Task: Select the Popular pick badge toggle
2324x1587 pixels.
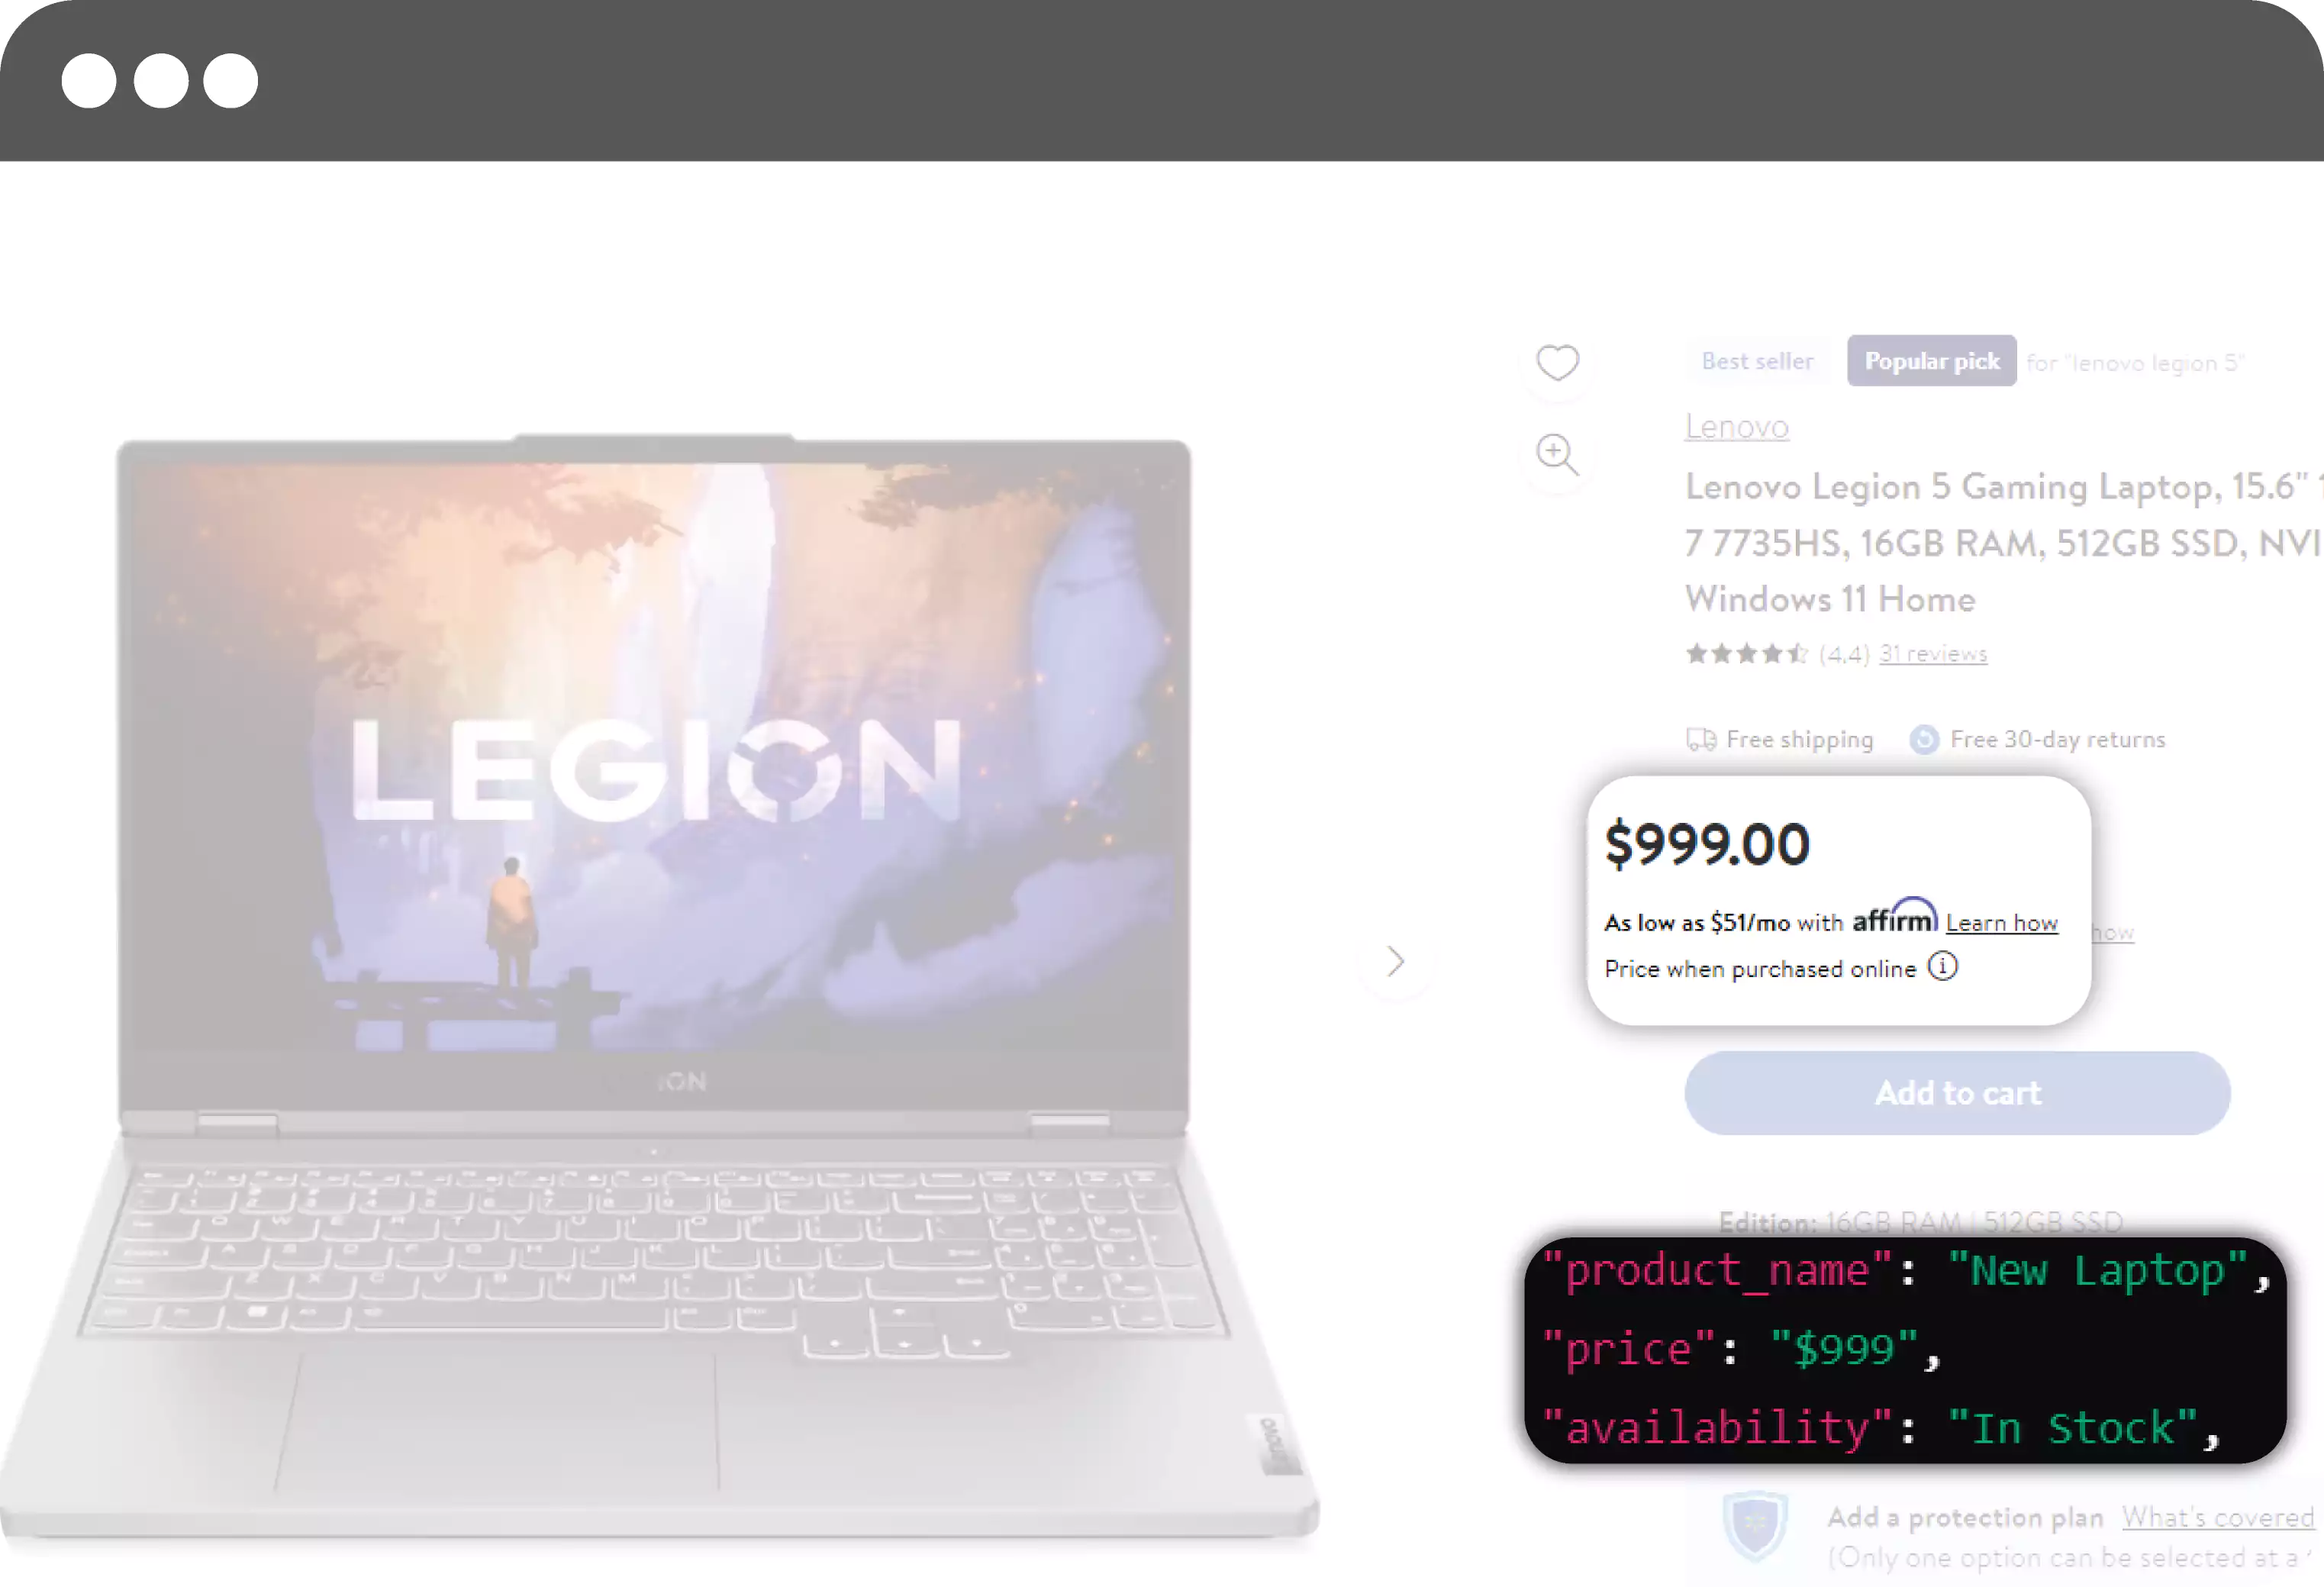Action: 1930,362
